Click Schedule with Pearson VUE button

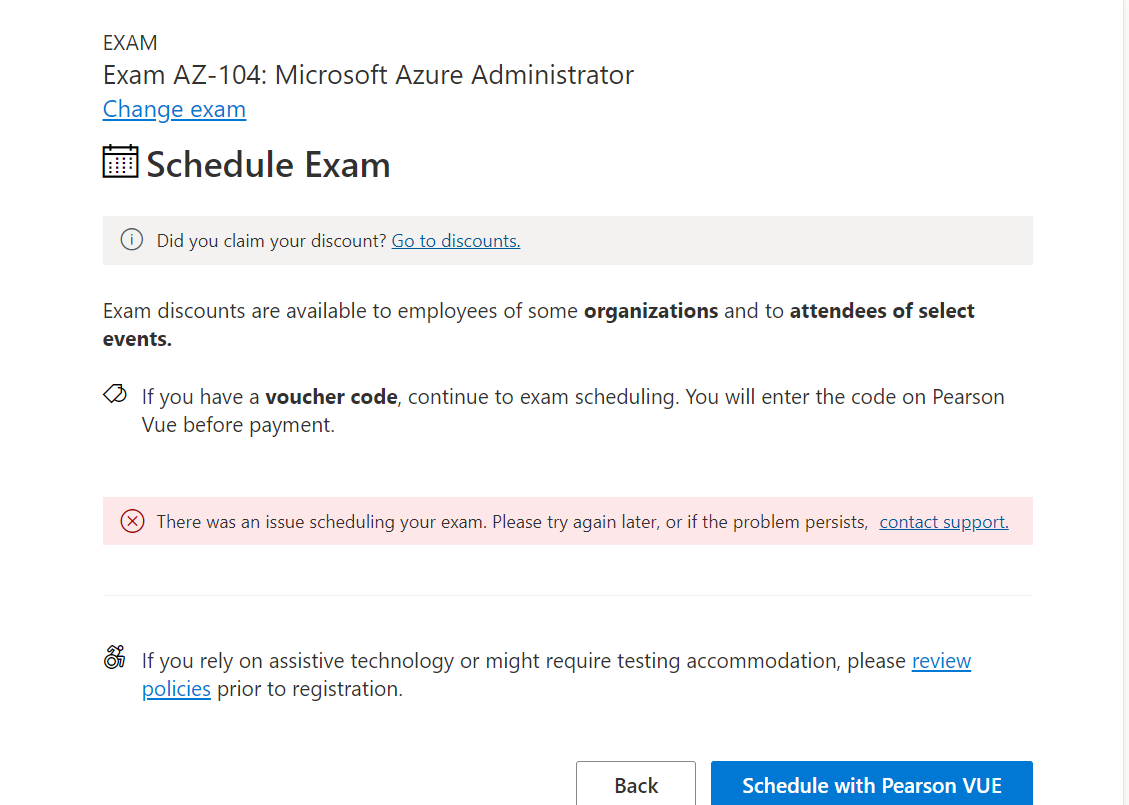coord(871,785)
